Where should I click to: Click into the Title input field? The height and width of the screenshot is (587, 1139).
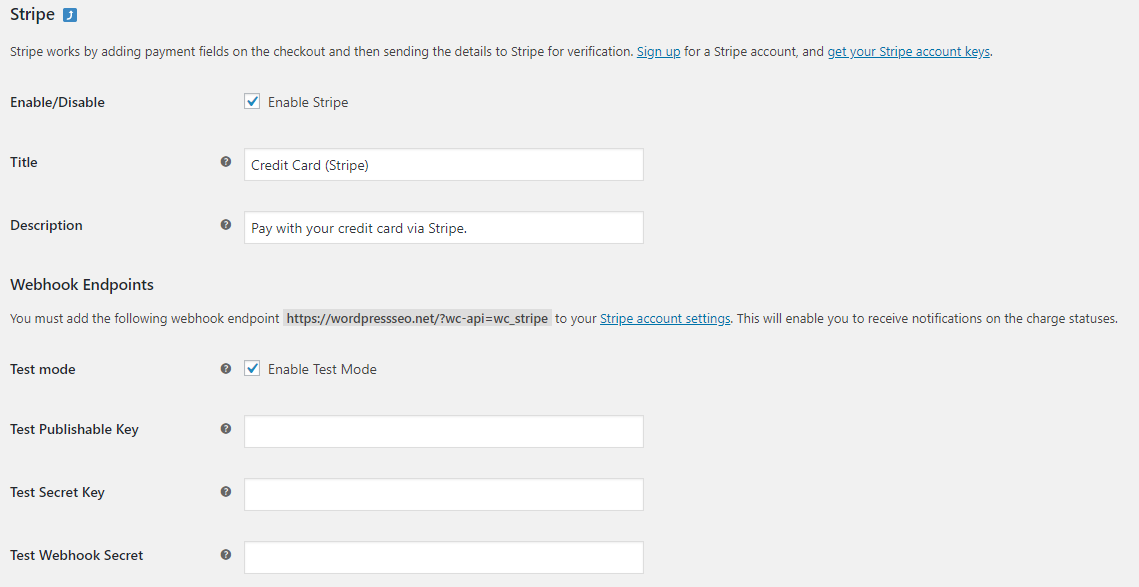tap(444, 165)
